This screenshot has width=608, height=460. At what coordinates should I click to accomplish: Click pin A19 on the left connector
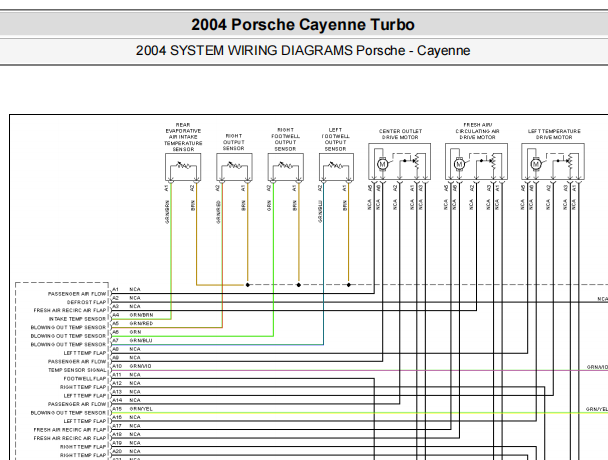pyautogui.click(x=117, y=443)
